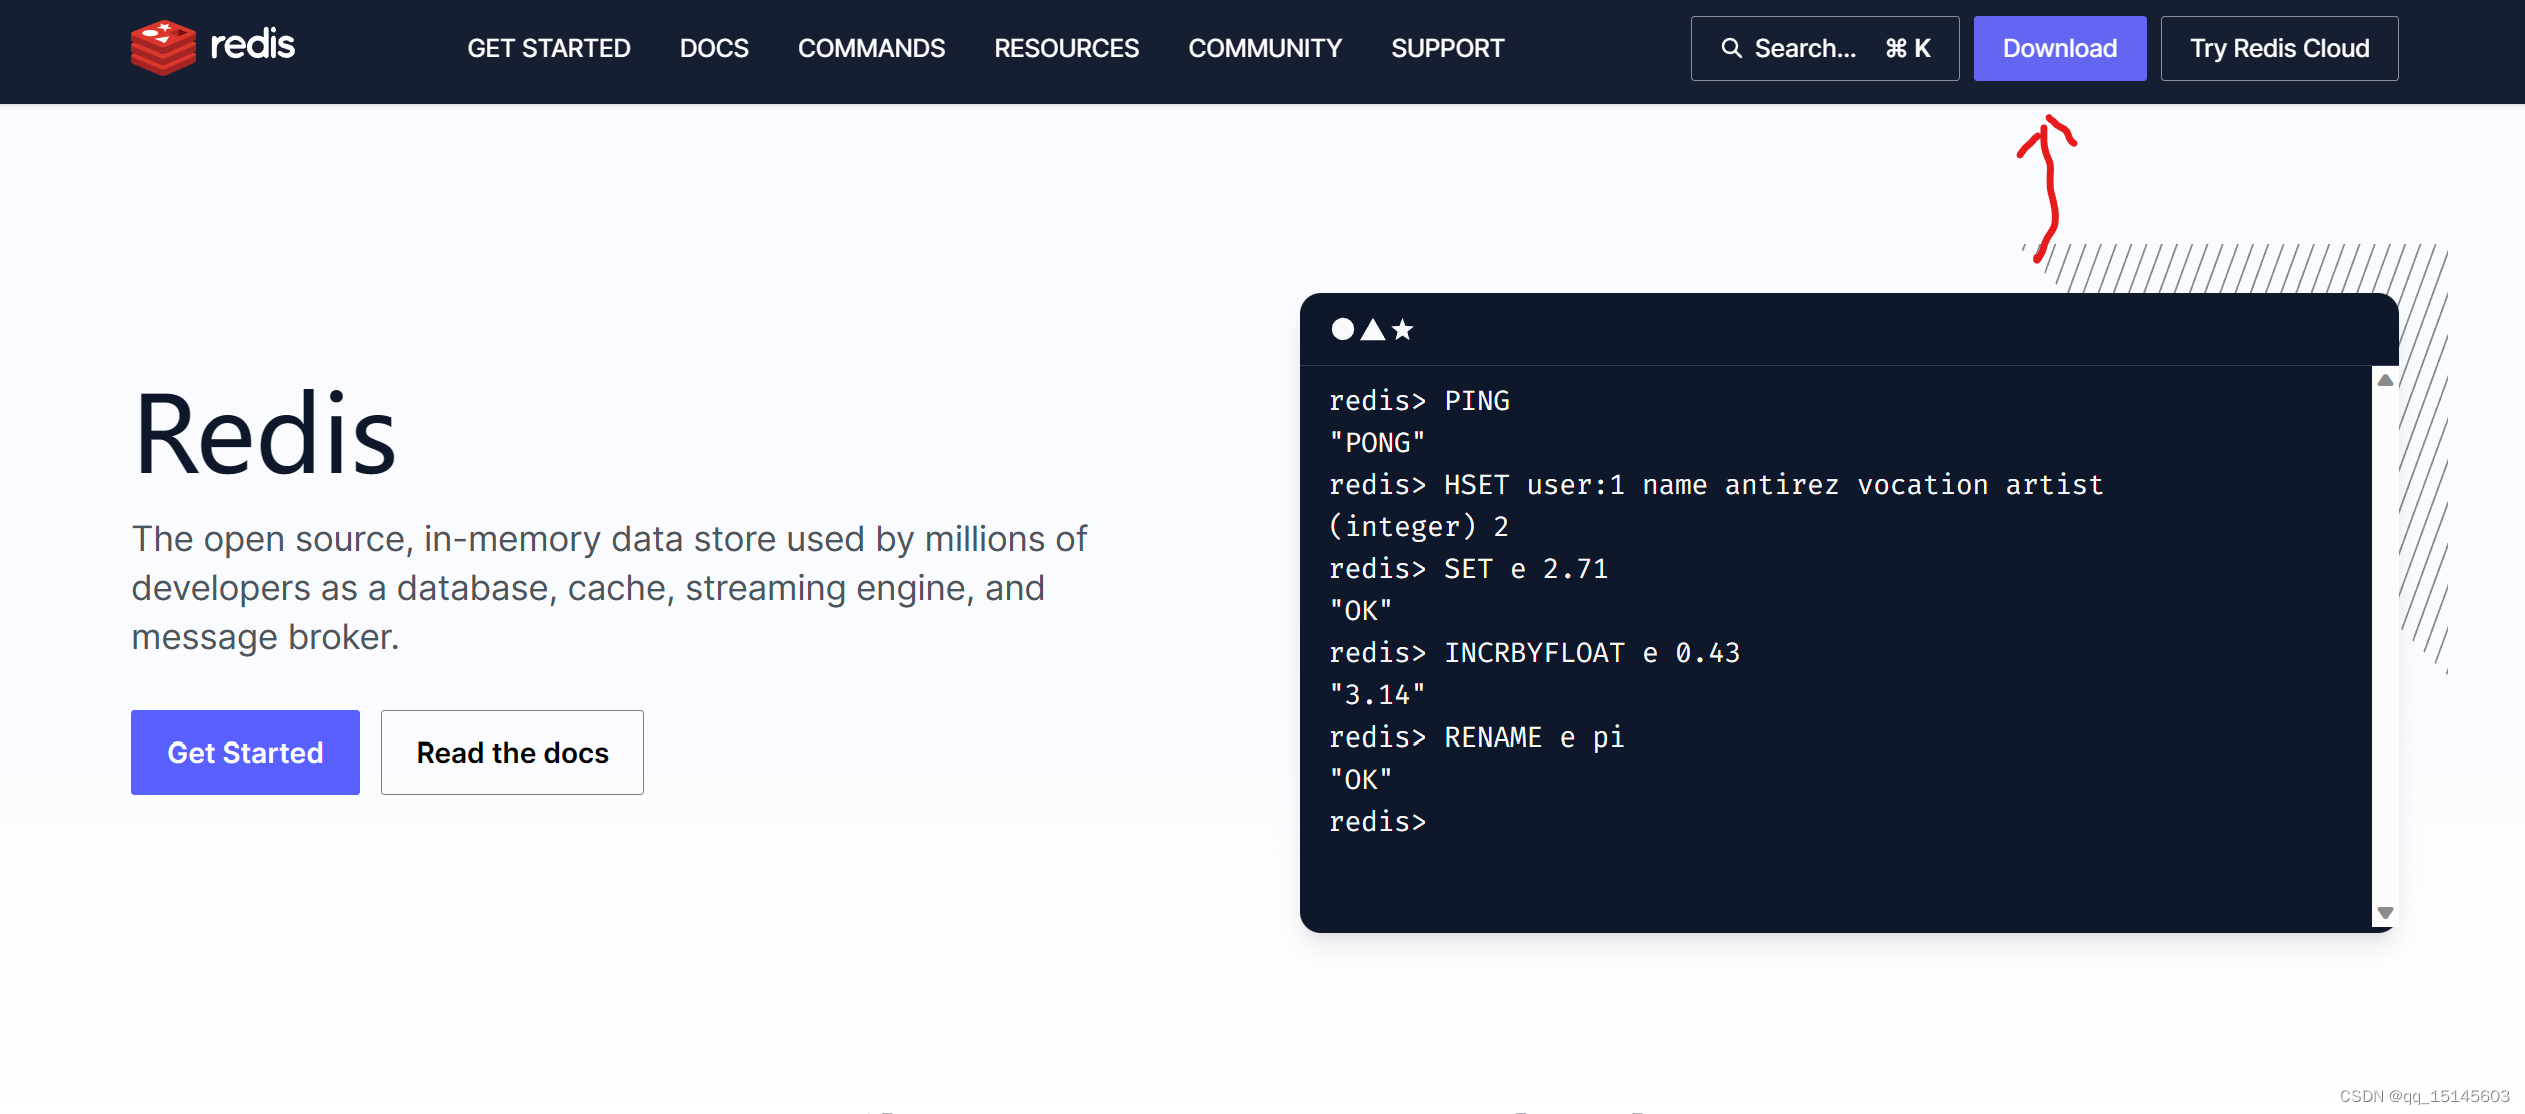Image resolution: width=2525 pixels, height=1114 pixels.
Task: Click the blue Get Started button
Action: click(x=245, y=752)
